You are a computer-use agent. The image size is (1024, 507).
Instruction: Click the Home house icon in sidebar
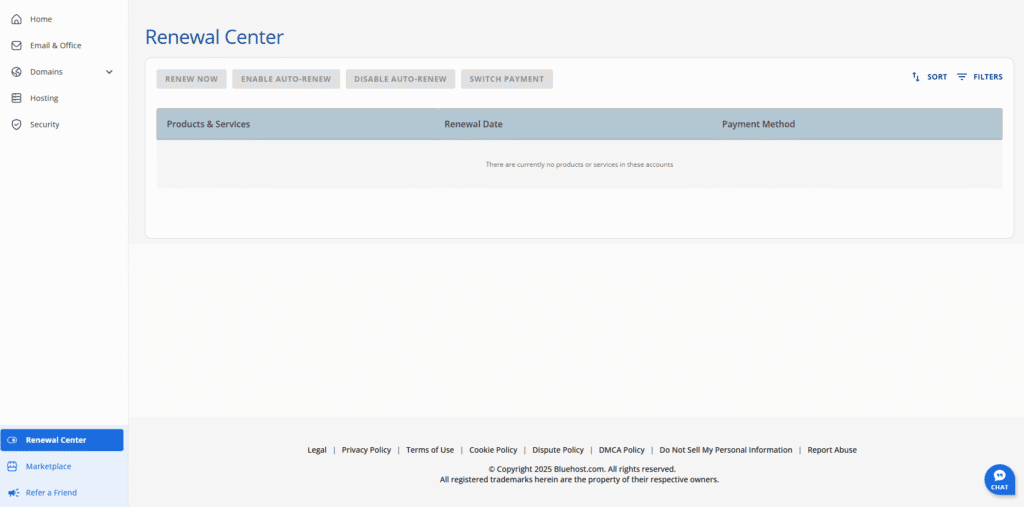coord(17,20)
